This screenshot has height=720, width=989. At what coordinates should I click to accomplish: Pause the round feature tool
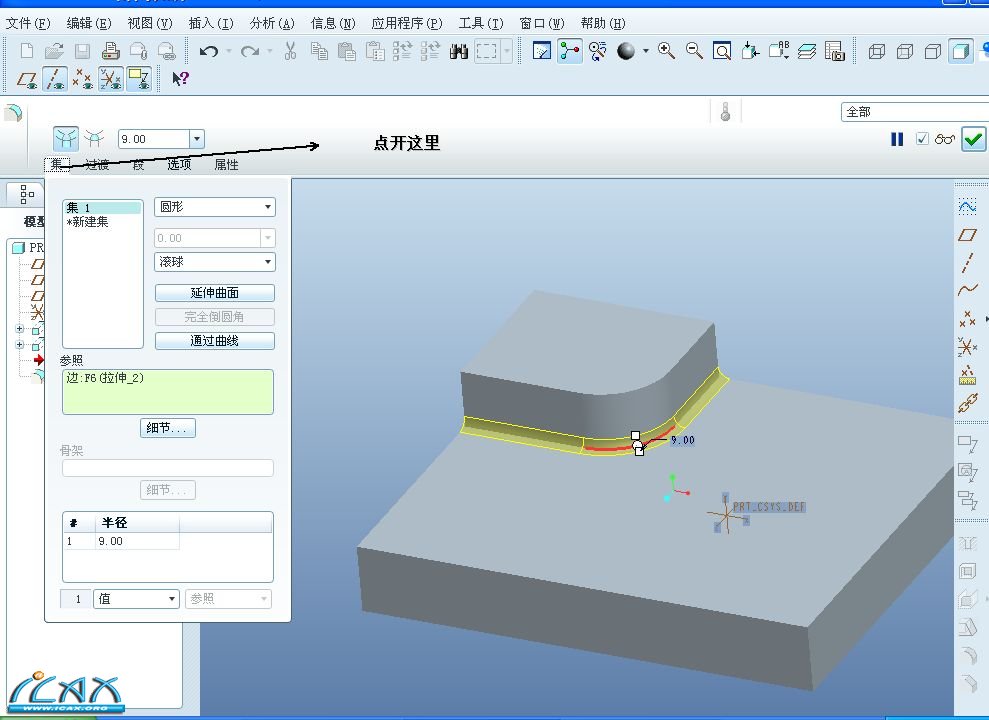(x=897, y=140)
